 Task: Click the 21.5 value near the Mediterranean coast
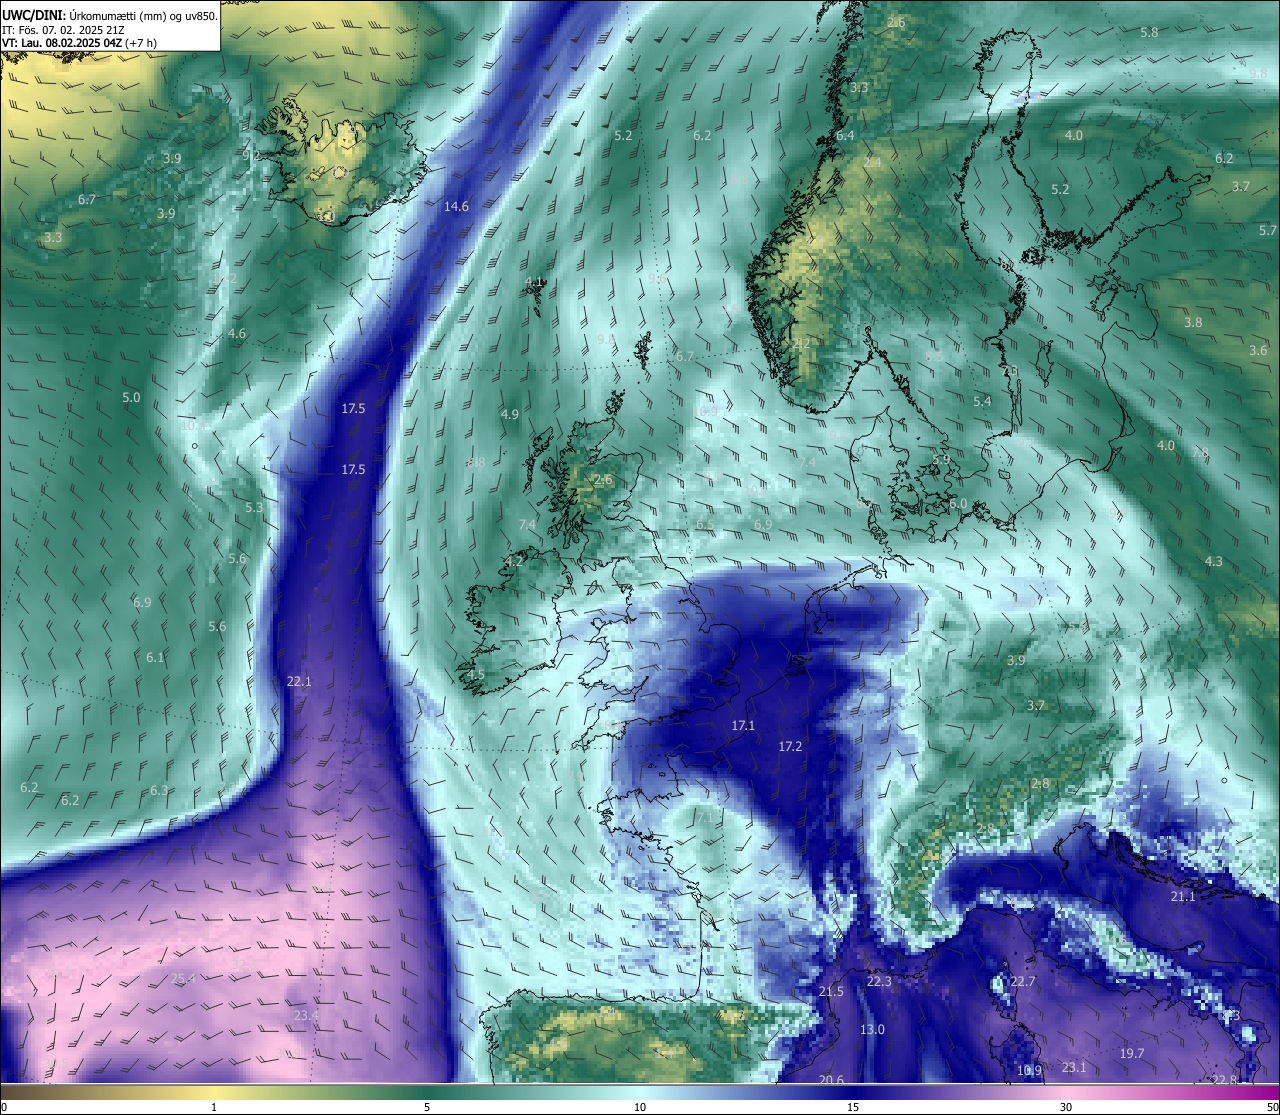click(x=831, y=992)
